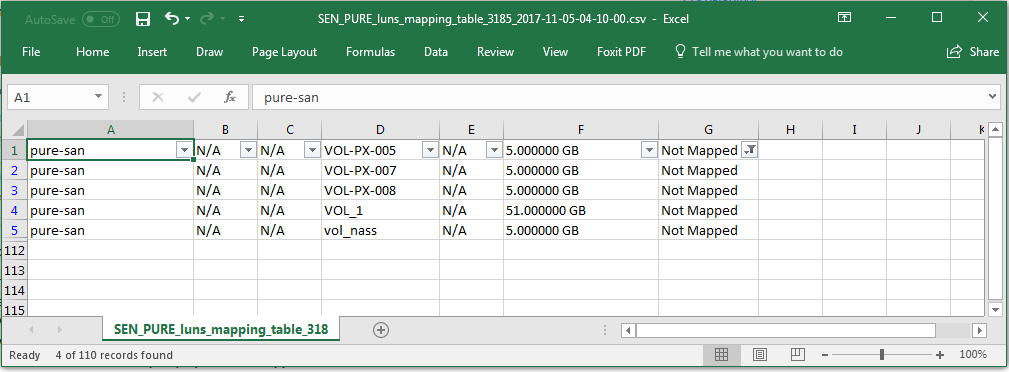This screenshot has height=372, width=1009.
Task: Click zoom out minus button
Action: coord(825,355)
